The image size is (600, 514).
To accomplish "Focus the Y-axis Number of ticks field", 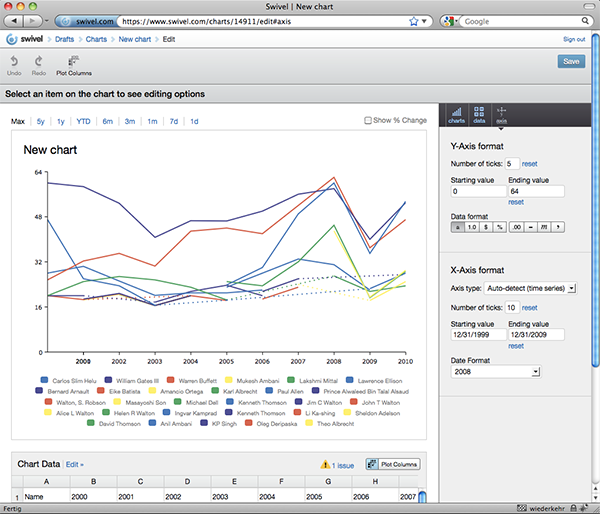I will [x=512, y=164].
